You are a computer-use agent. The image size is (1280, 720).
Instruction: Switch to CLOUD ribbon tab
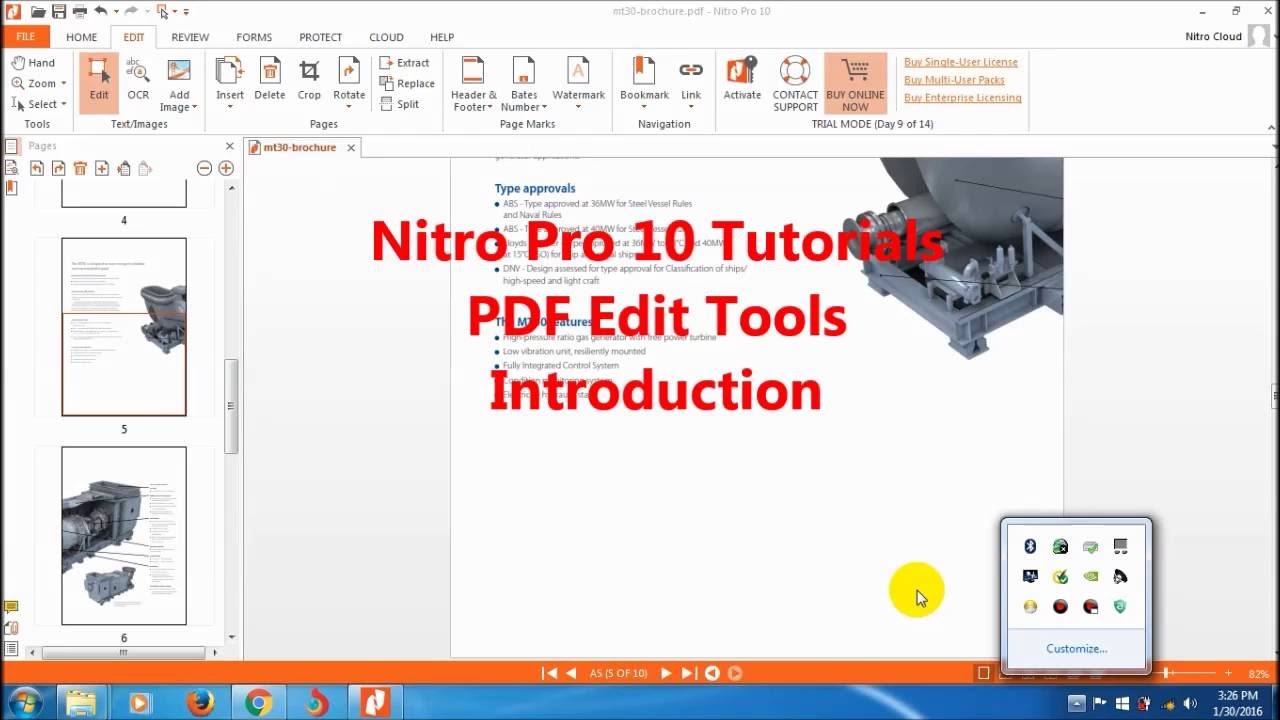click(386, 37)
